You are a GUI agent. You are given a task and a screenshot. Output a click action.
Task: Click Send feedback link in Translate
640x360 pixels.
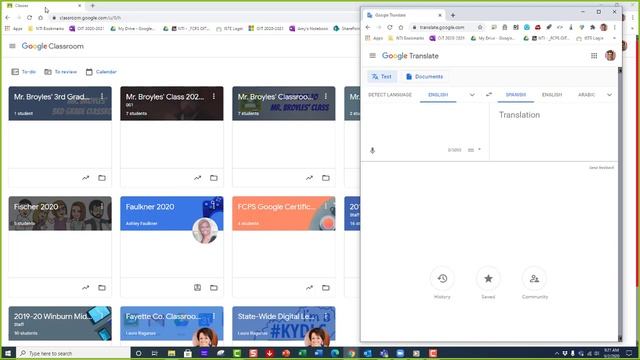601,168
